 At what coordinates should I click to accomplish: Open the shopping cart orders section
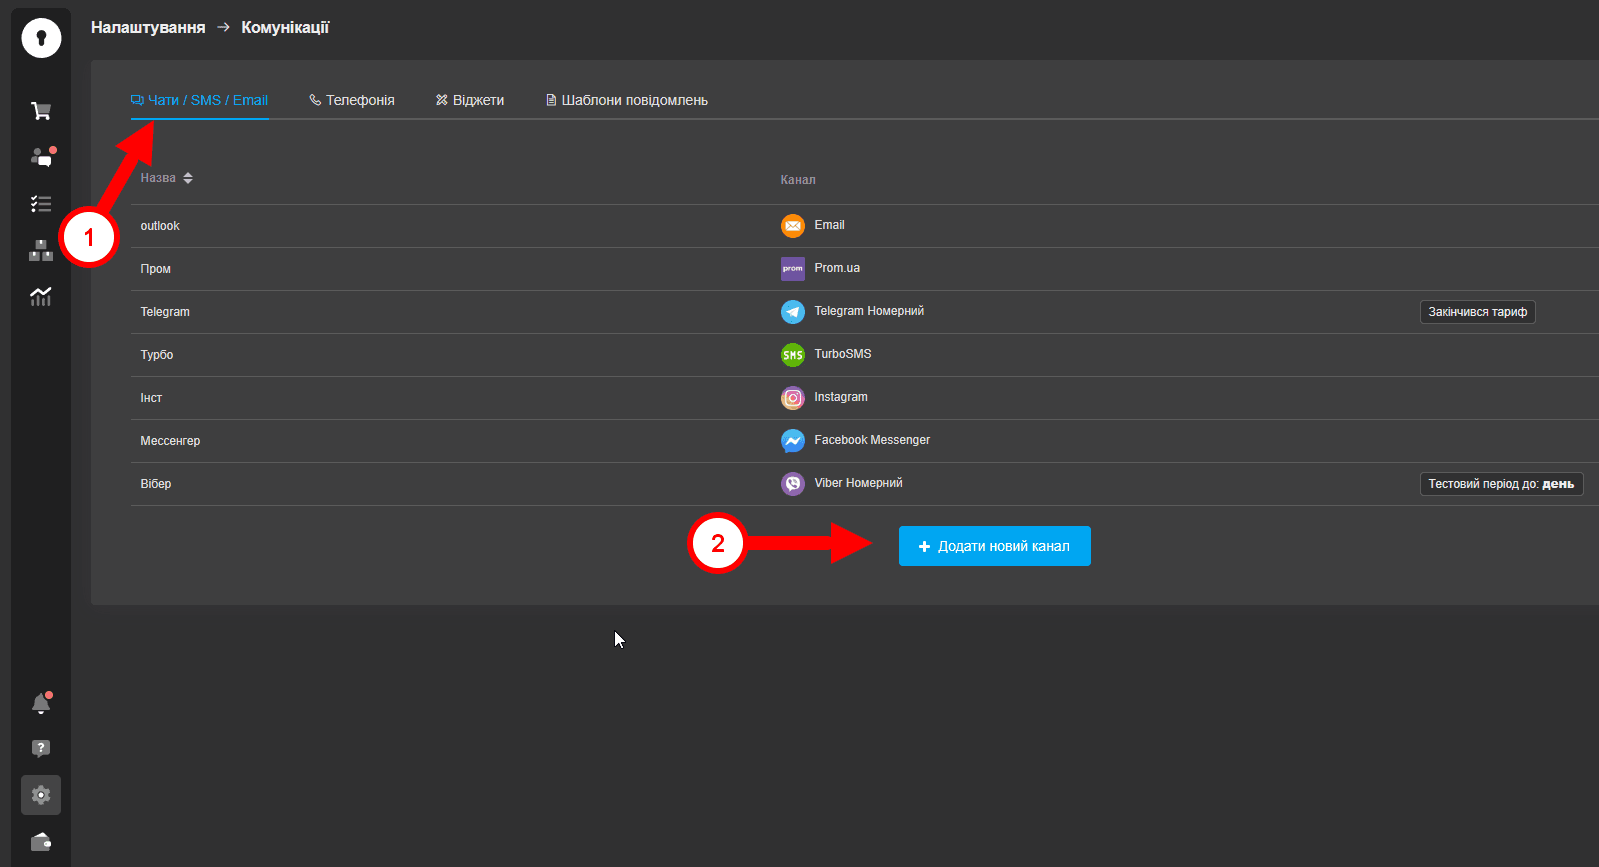coord(41,111)
